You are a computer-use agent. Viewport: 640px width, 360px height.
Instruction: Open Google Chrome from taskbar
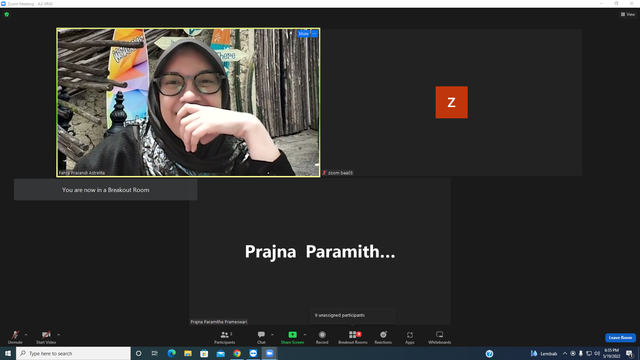pyautogui.click(x=237, y=353)
